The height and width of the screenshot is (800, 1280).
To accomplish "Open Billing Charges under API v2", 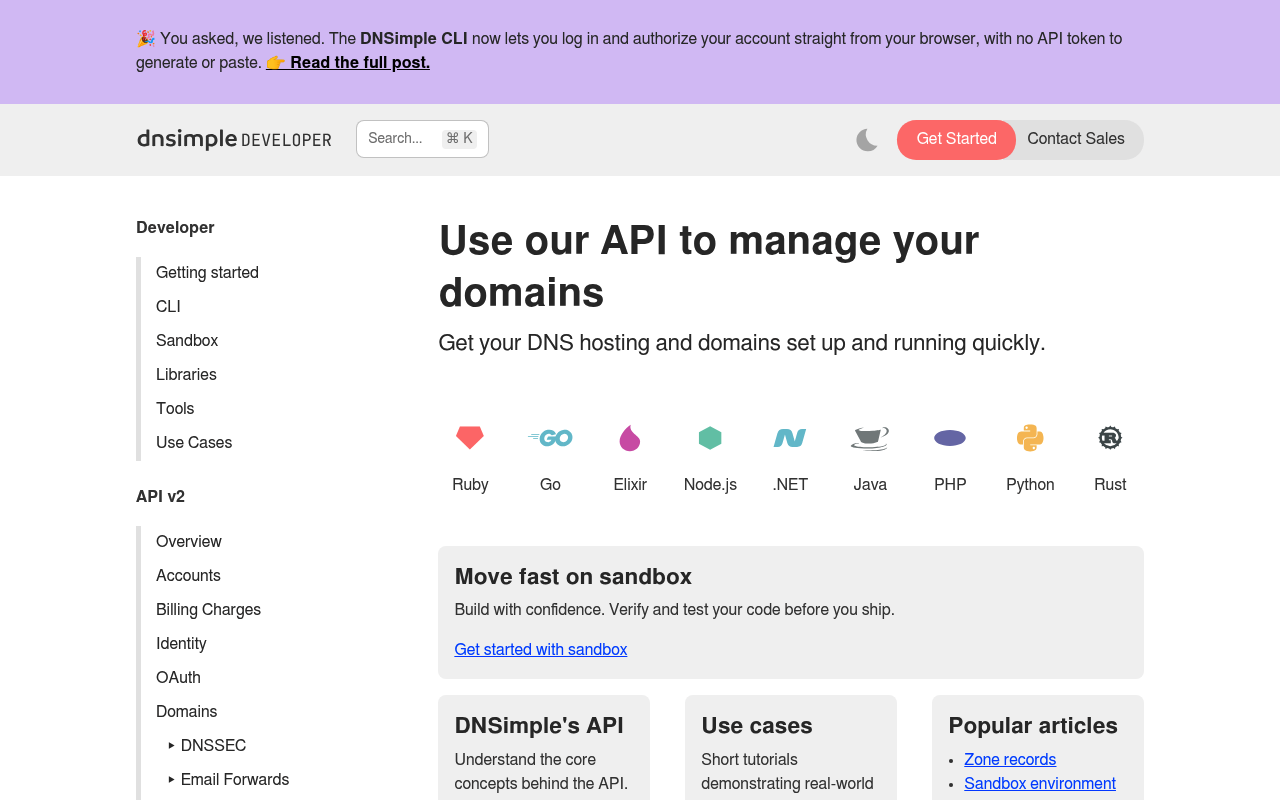I will point(208,610).
